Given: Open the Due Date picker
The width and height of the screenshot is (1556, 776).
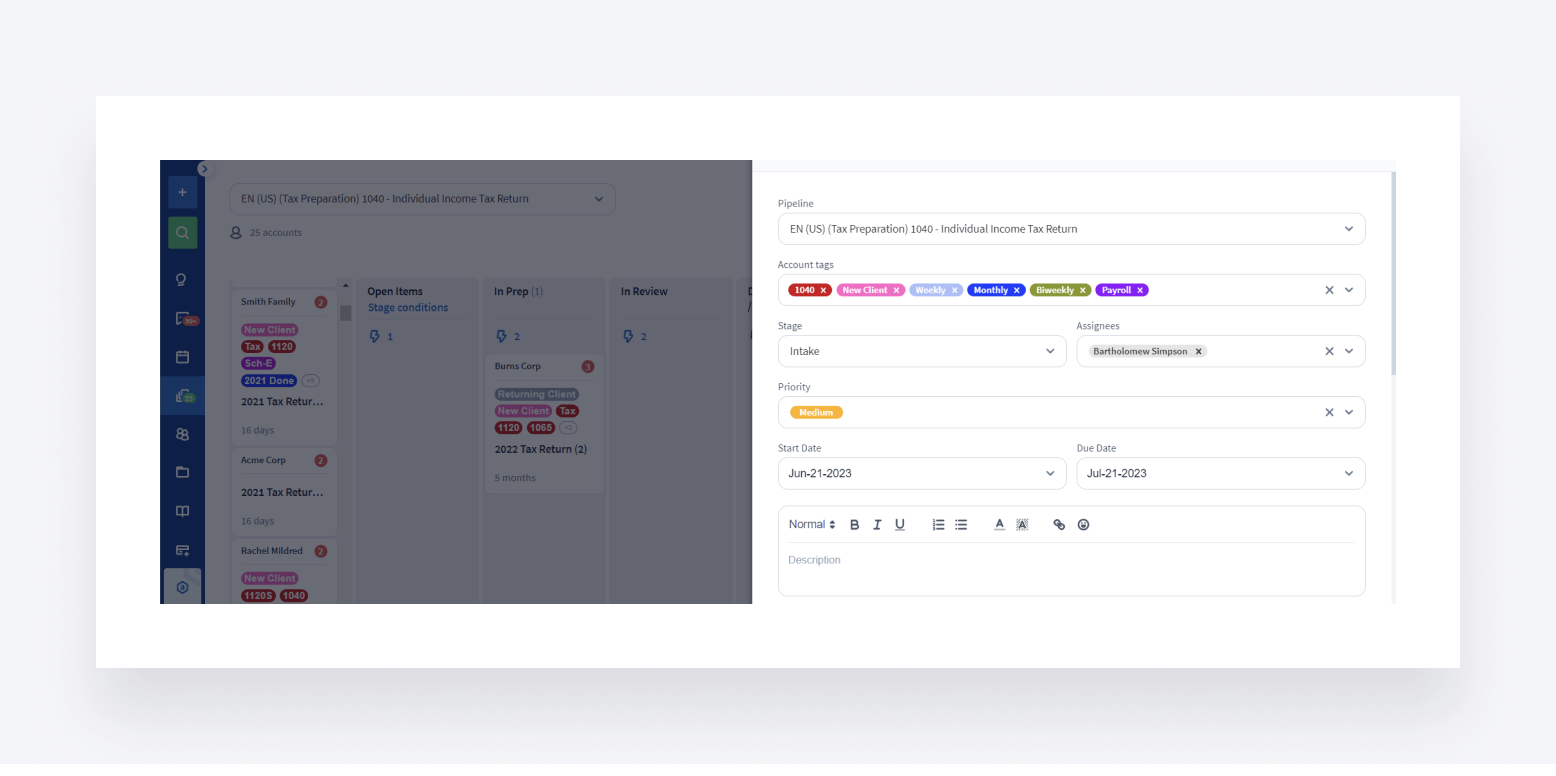Looking at the screenshot, I should (x=1220, y=473).
